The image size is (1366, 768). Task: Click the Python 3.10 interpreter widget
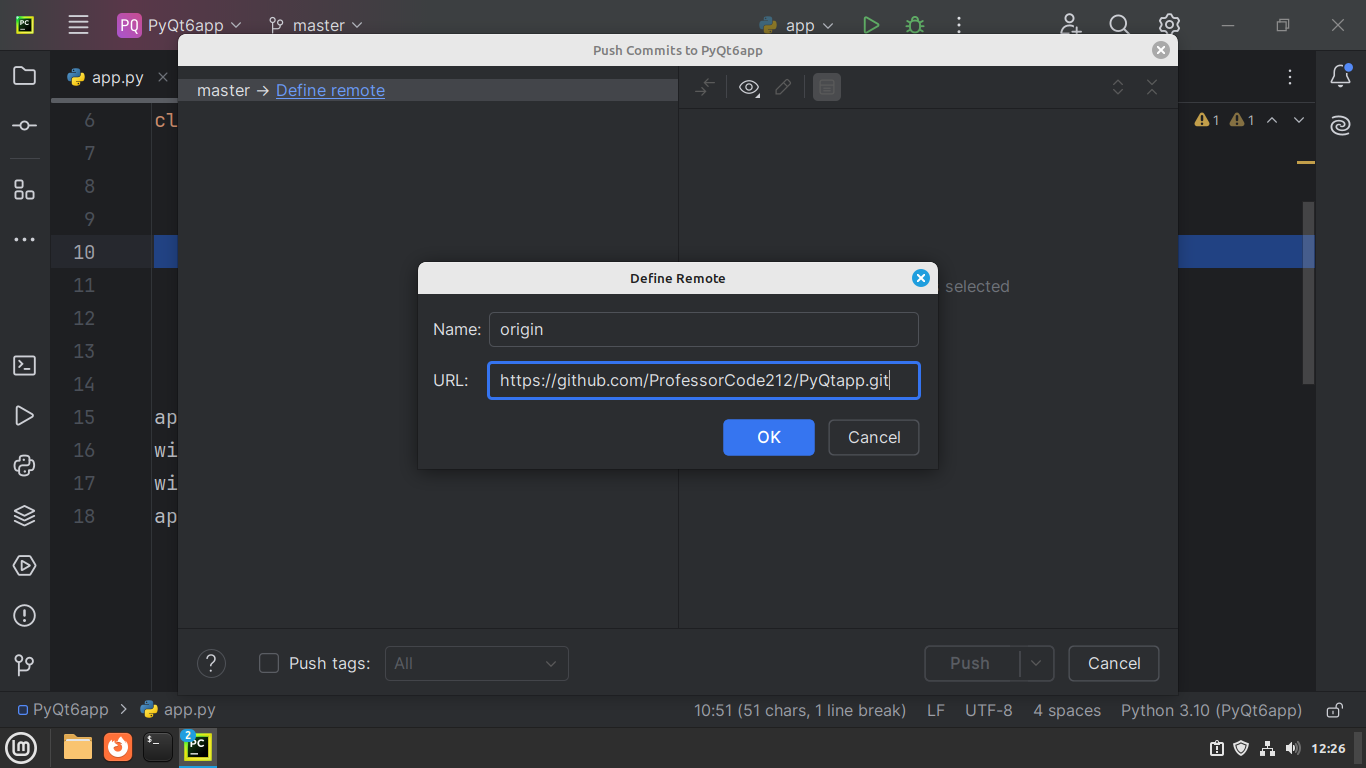1211,710
